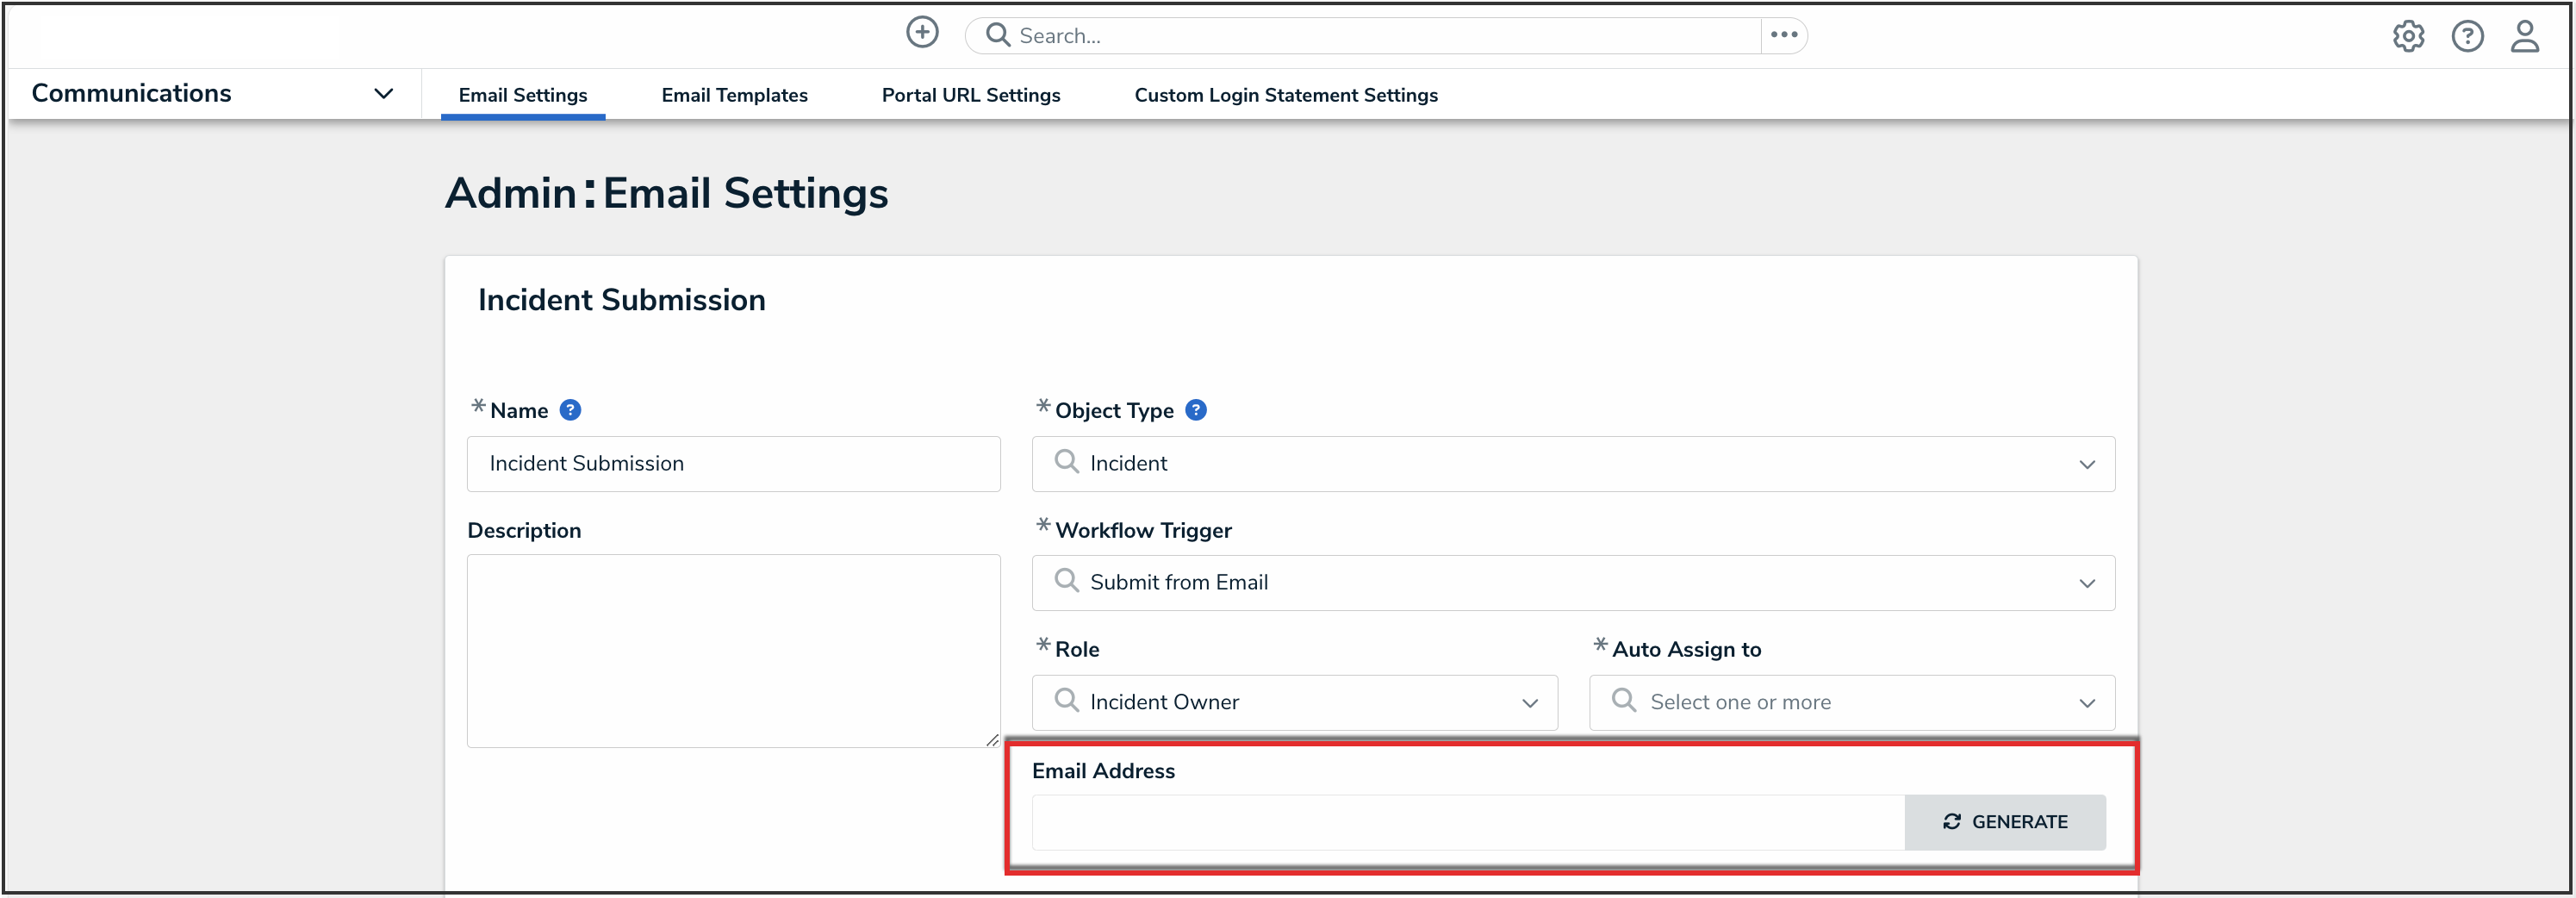This screenshot has width=2576, height=898.
Task: Open the user profile icon
Action: click(2524, 36)
